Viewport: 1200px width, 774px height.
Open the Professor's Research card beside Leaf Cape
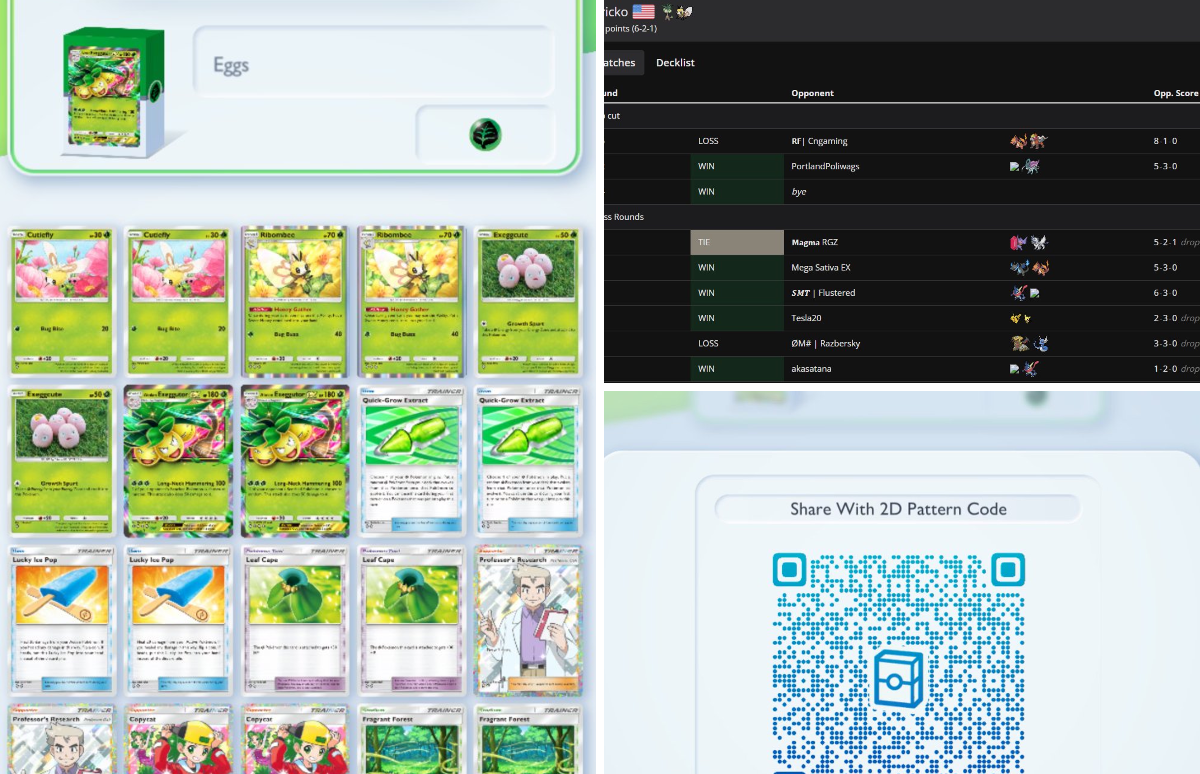528,621
